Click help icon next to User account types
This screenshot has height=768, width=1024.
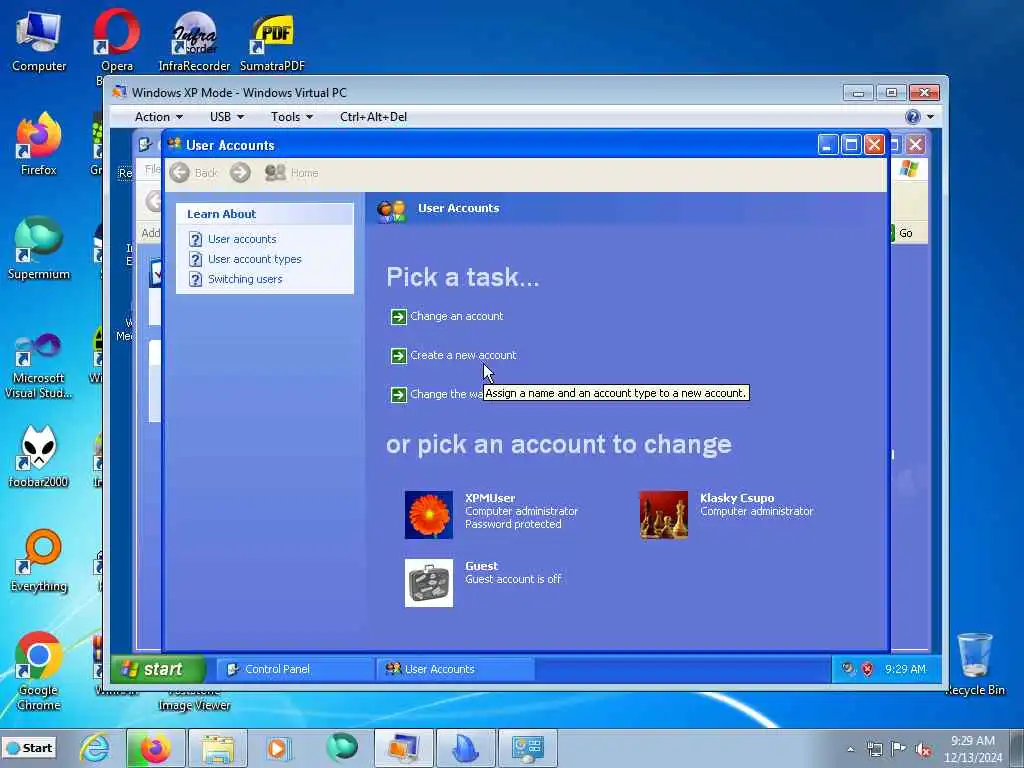pyautogui.click(x=195, y=259)
